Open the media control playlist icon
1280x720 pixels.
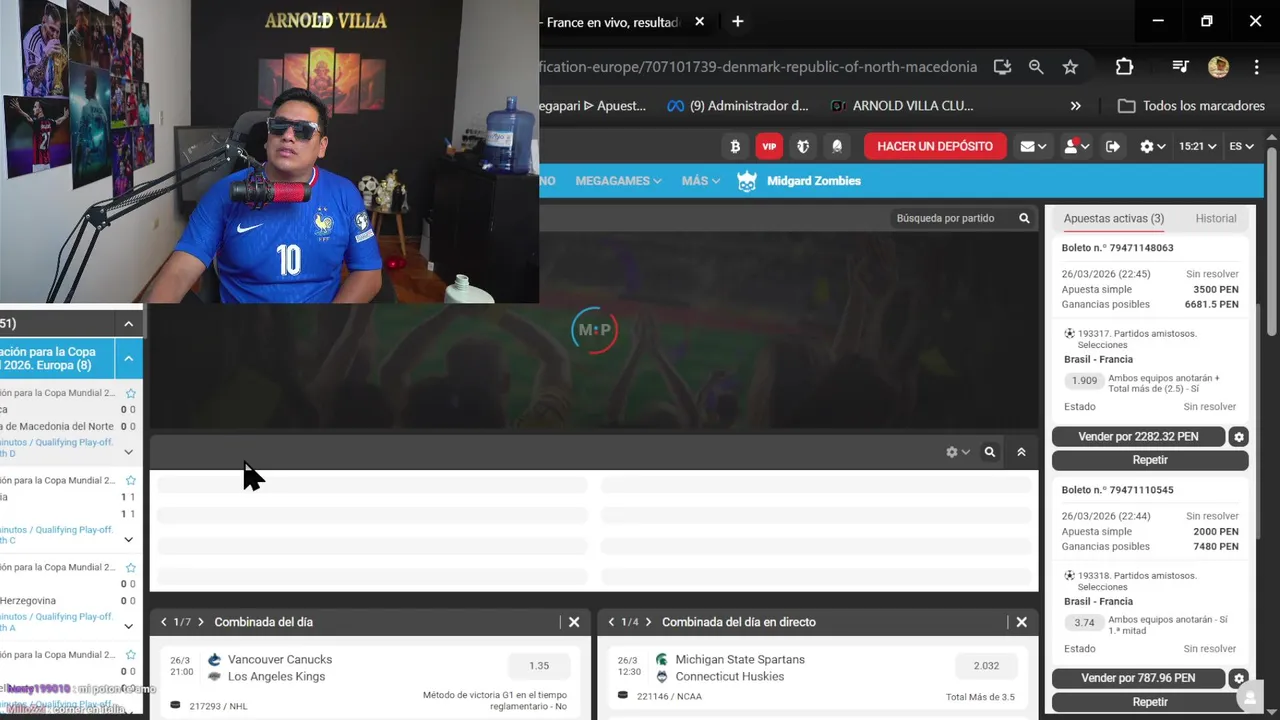click(x=1180, y=67)
